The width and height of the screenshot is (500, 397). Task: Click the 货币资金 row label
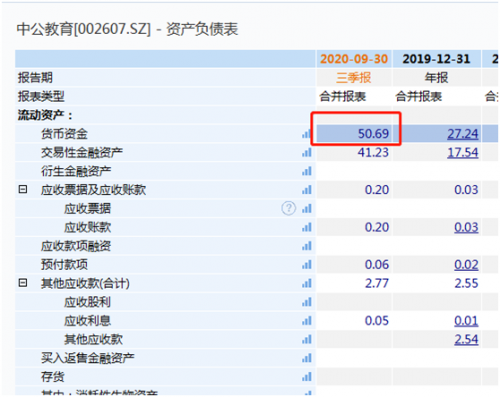[x=64, y=134]
